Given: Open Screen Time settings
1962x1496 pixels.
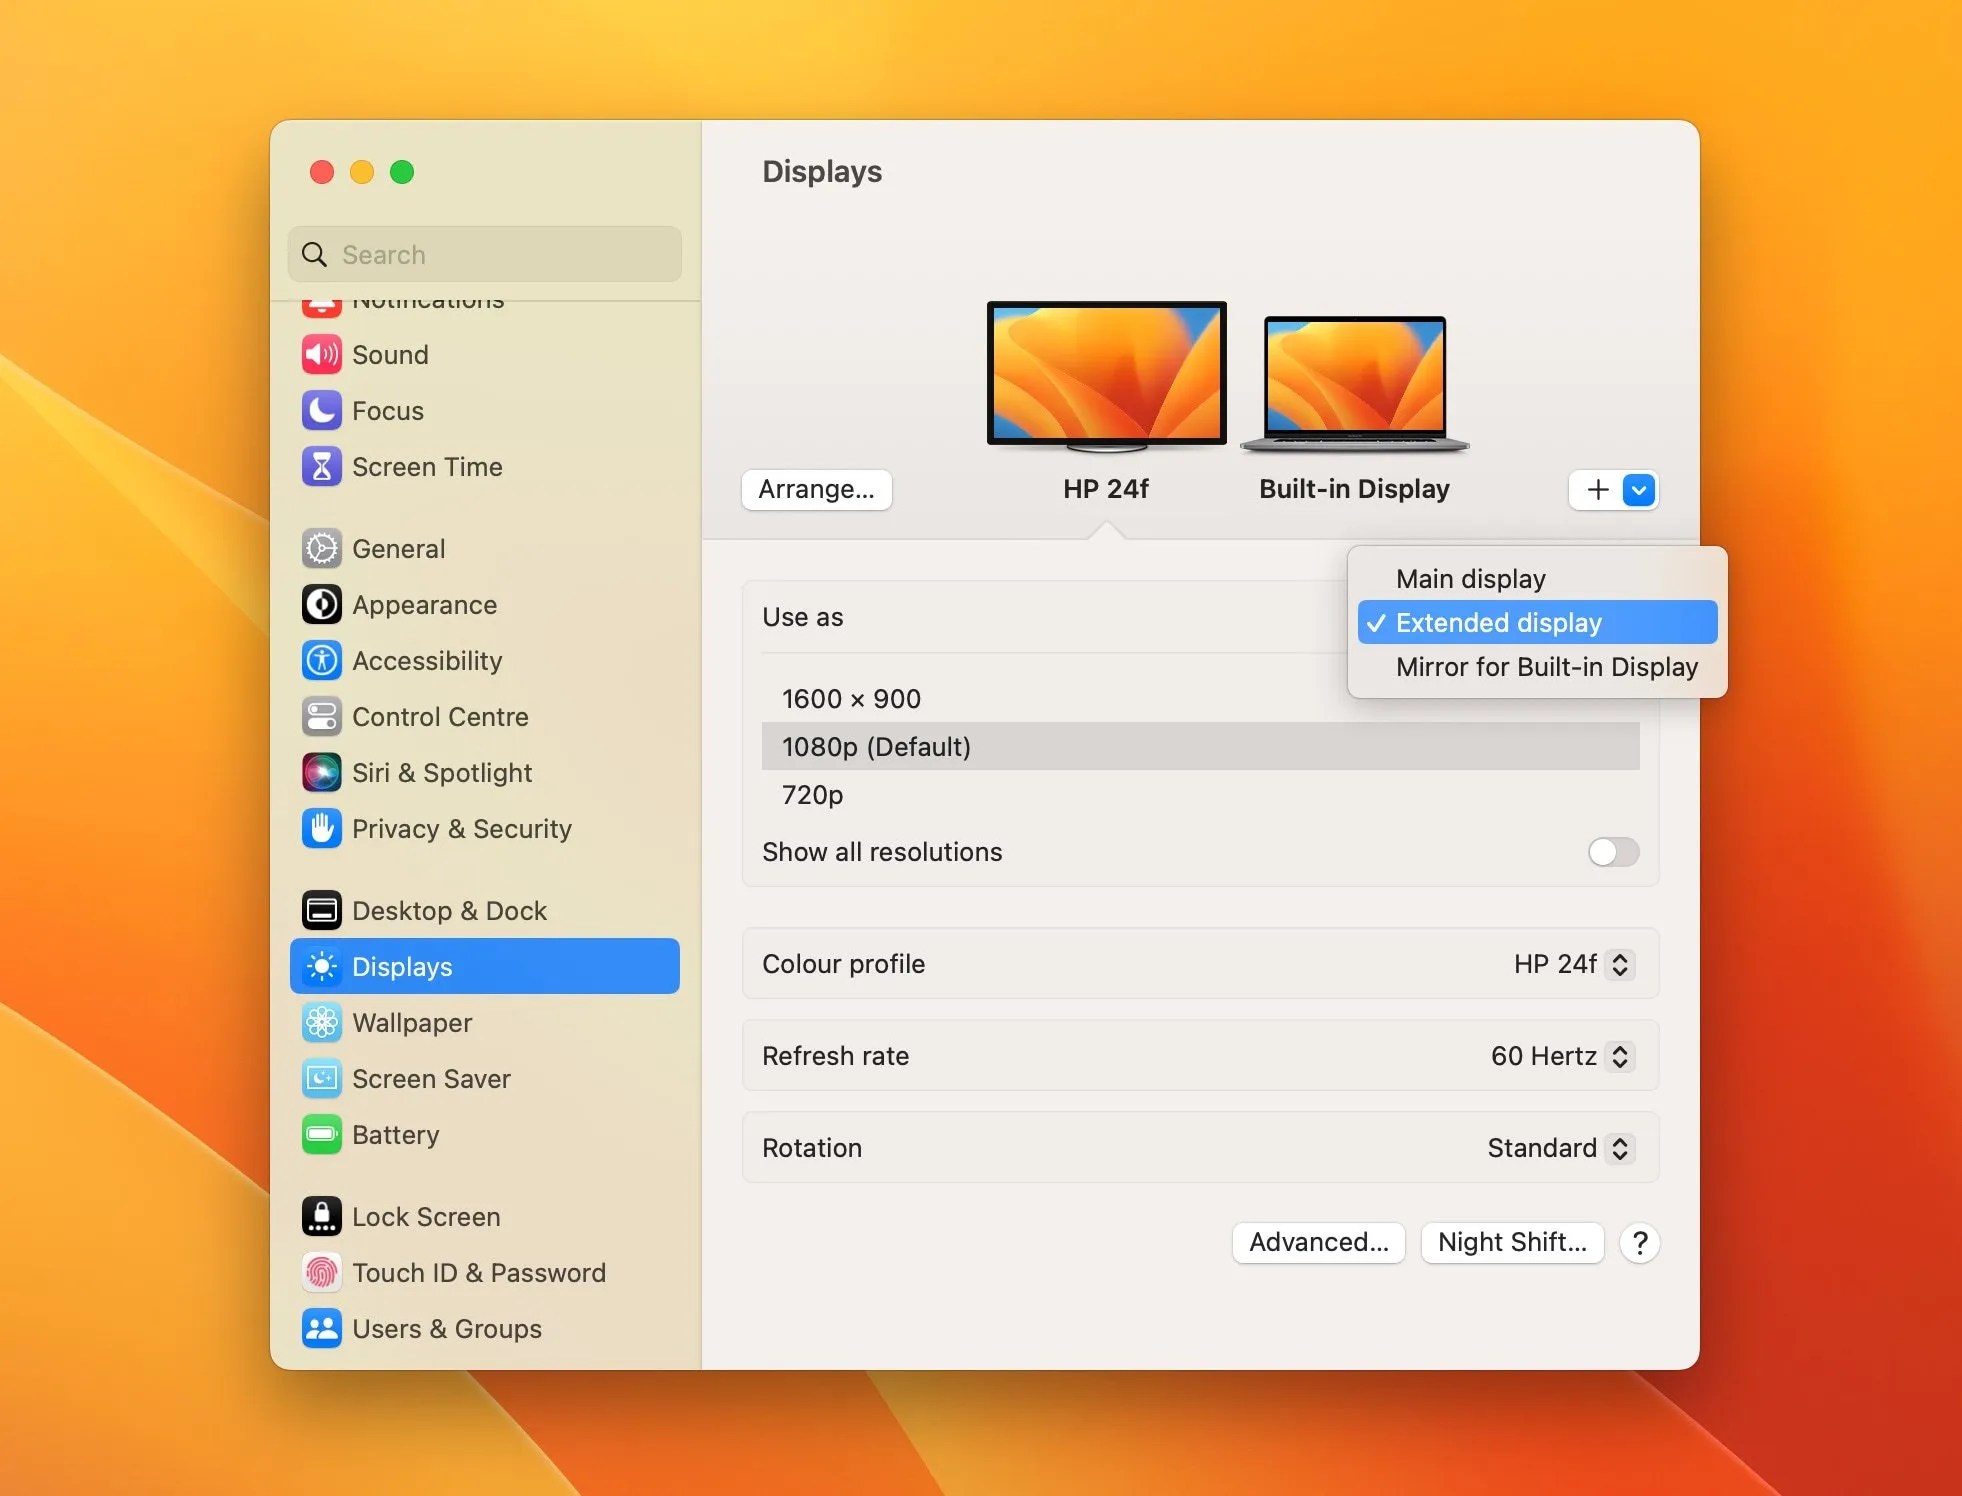Looking at the screenshot, I should 427,466.
